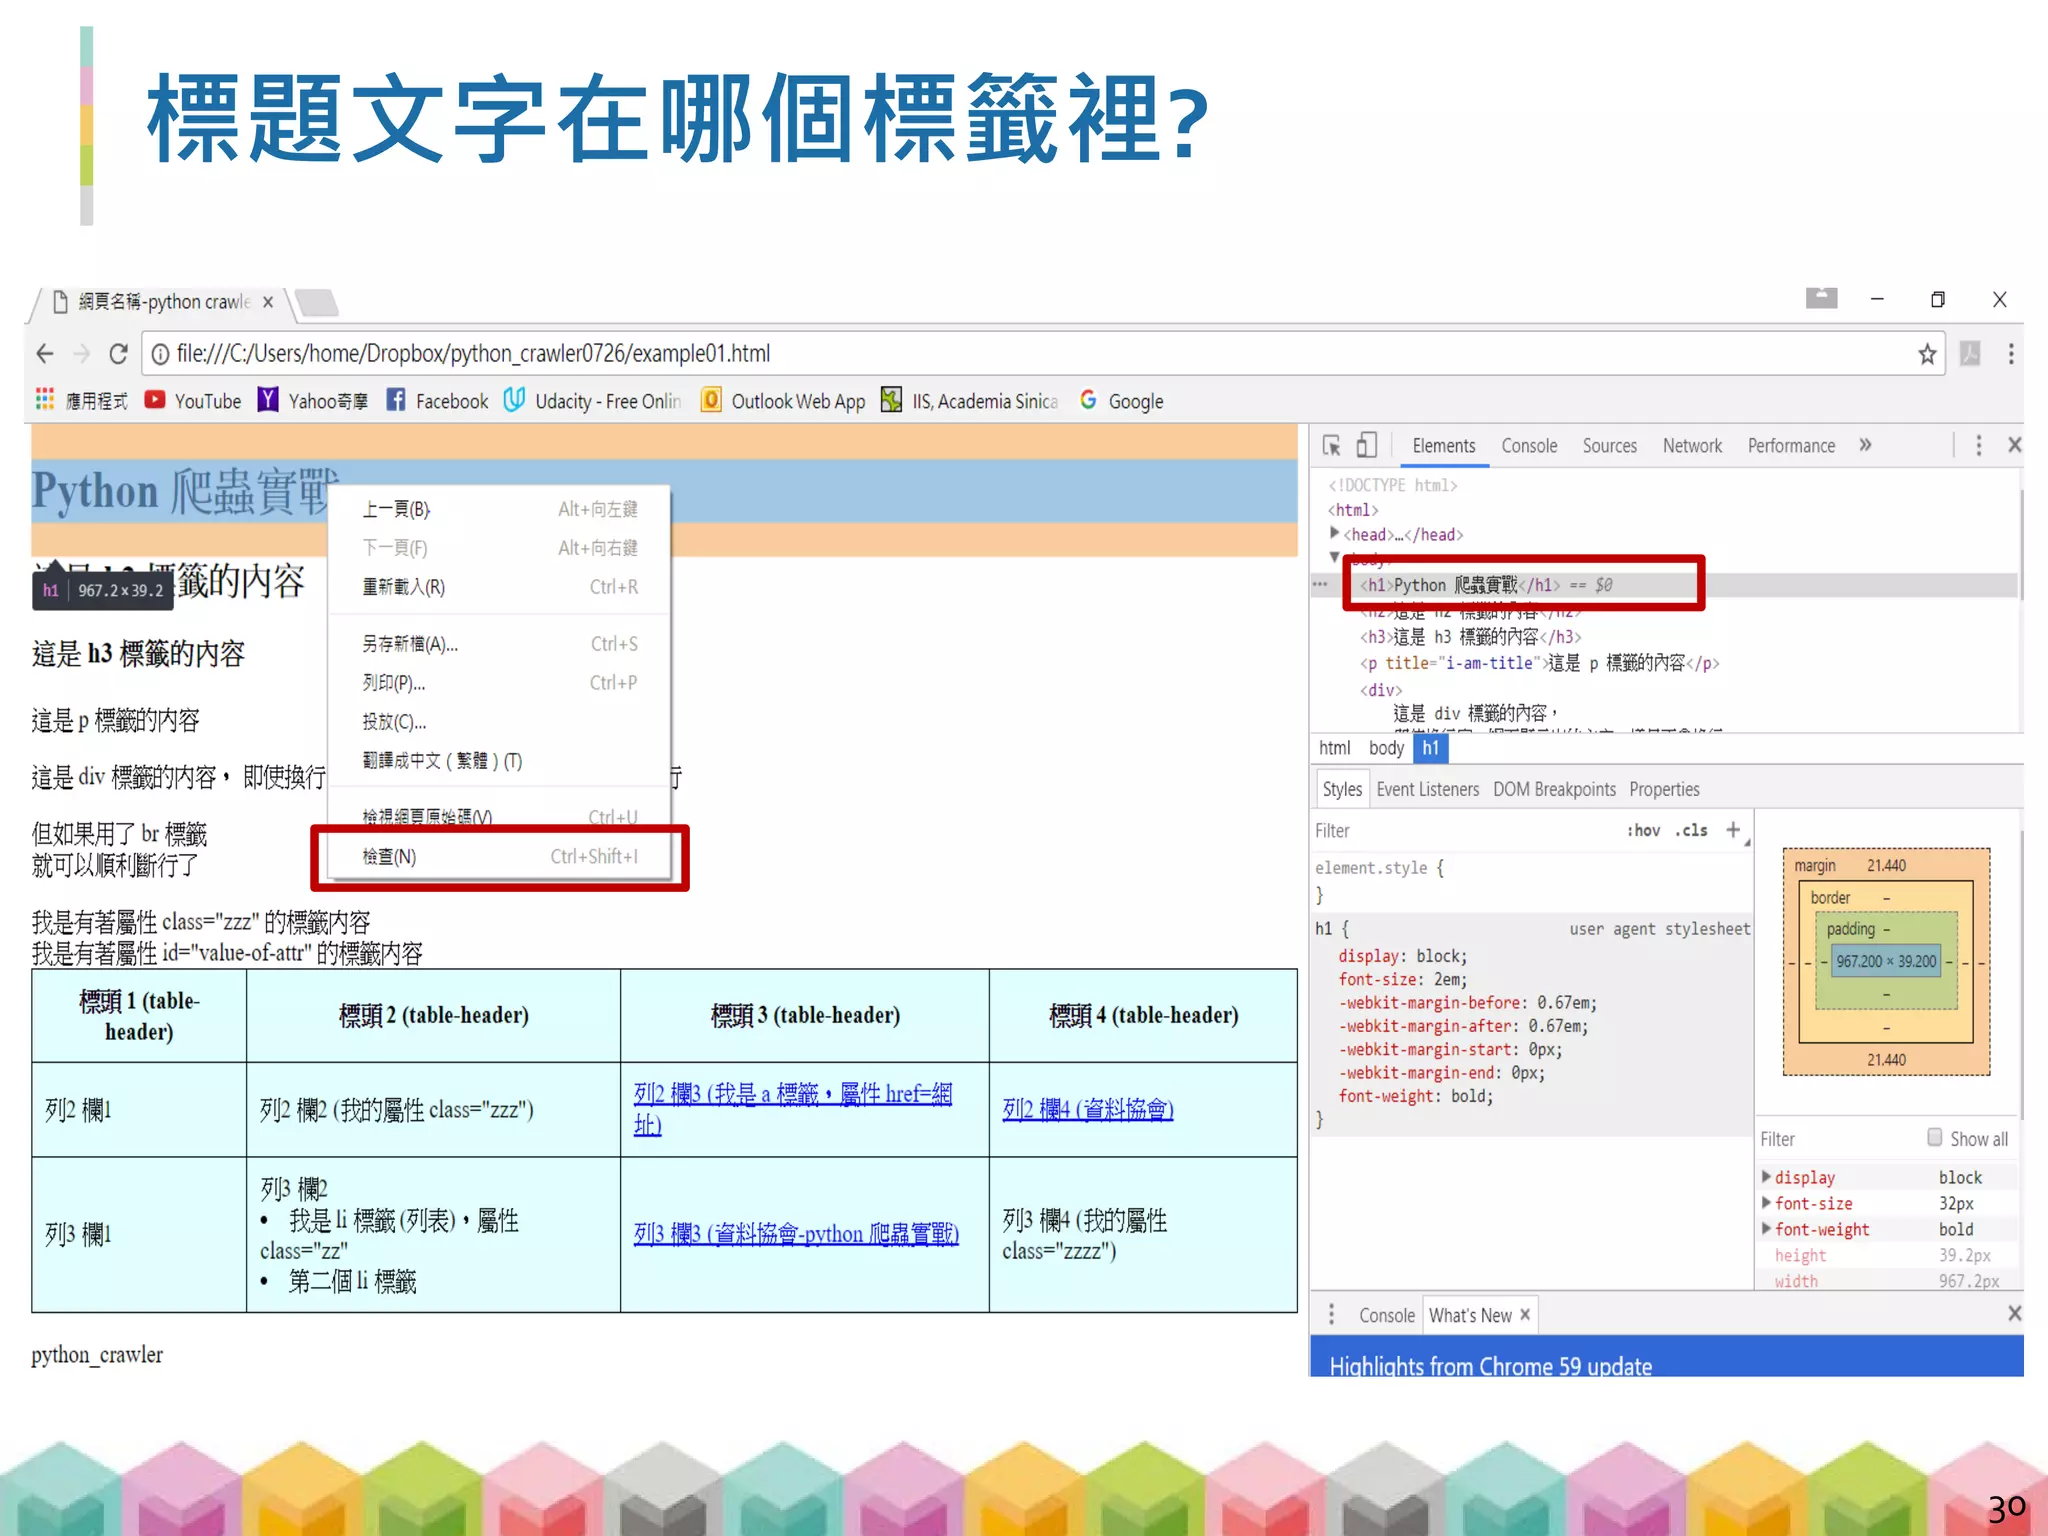Open the Chrome three-dot menu
The height and width of the screenshot is (1536, 2048).
tap(2010, 354)
